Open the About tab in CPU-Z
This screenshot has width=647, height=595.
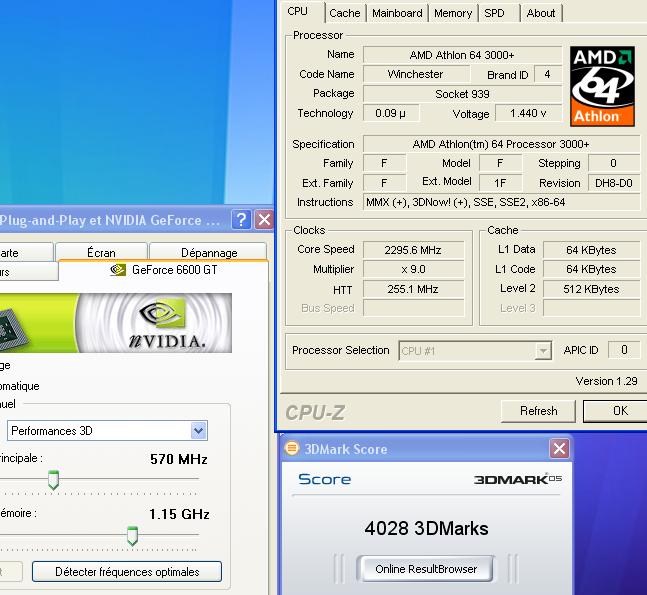coord(541,13)
